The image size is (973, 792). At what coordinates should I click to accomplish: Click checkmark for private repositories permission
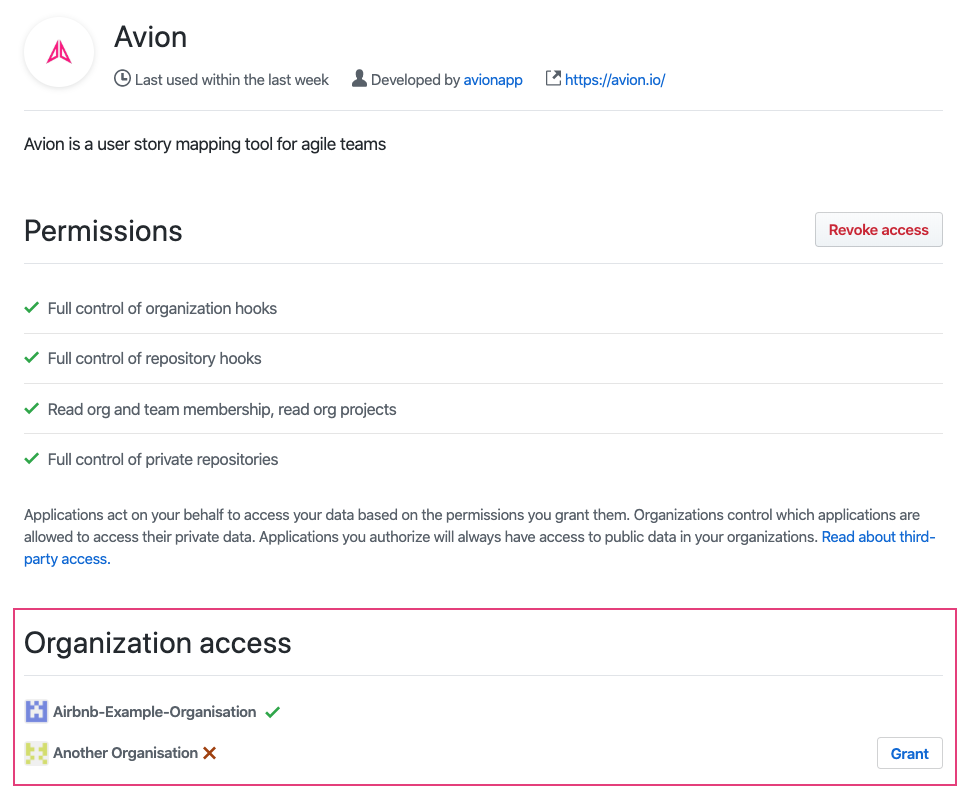[x=32, y=459]
